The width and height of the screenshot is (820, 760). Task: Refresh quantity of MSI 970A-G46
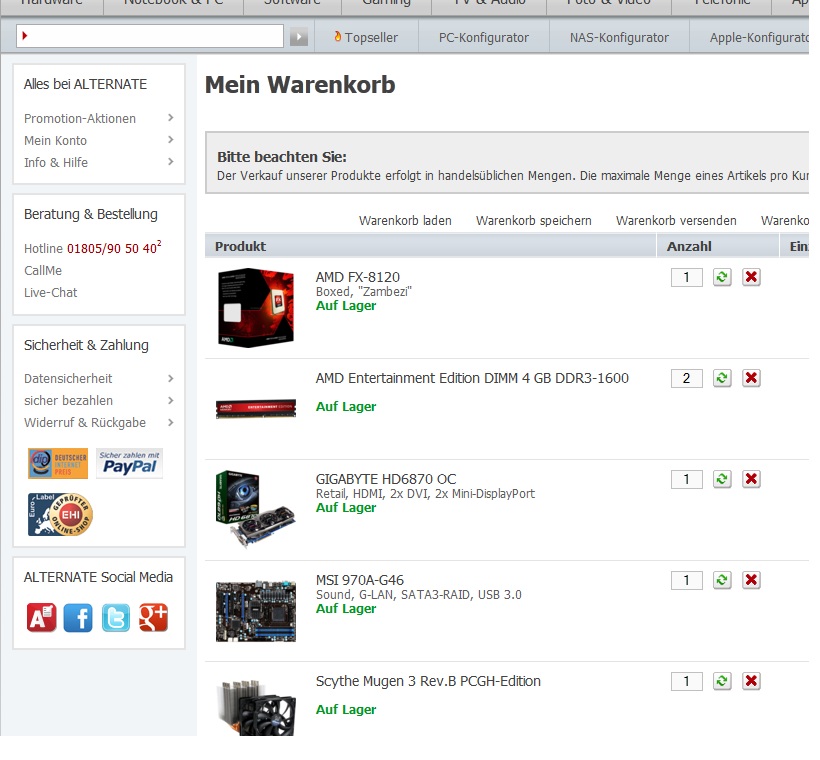pos(722,580)
